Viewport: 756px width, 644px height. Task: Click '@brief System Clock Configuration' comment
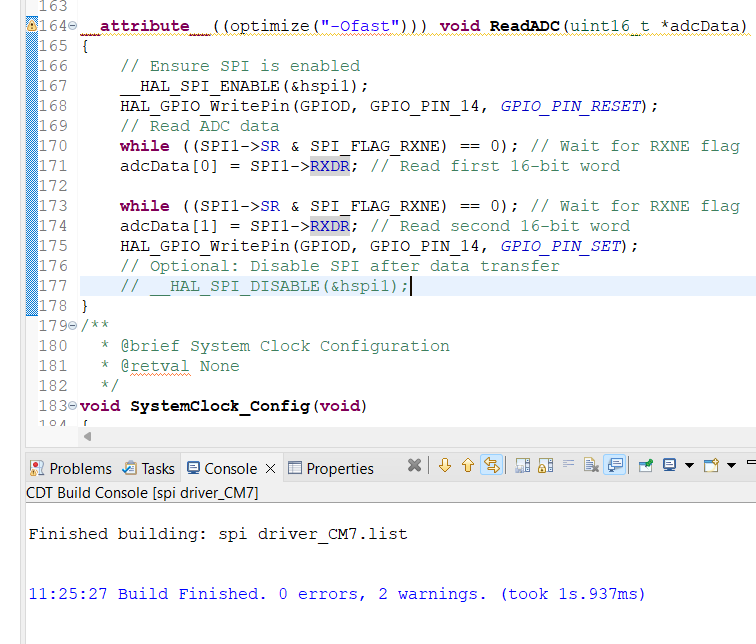tap(285, 346)
